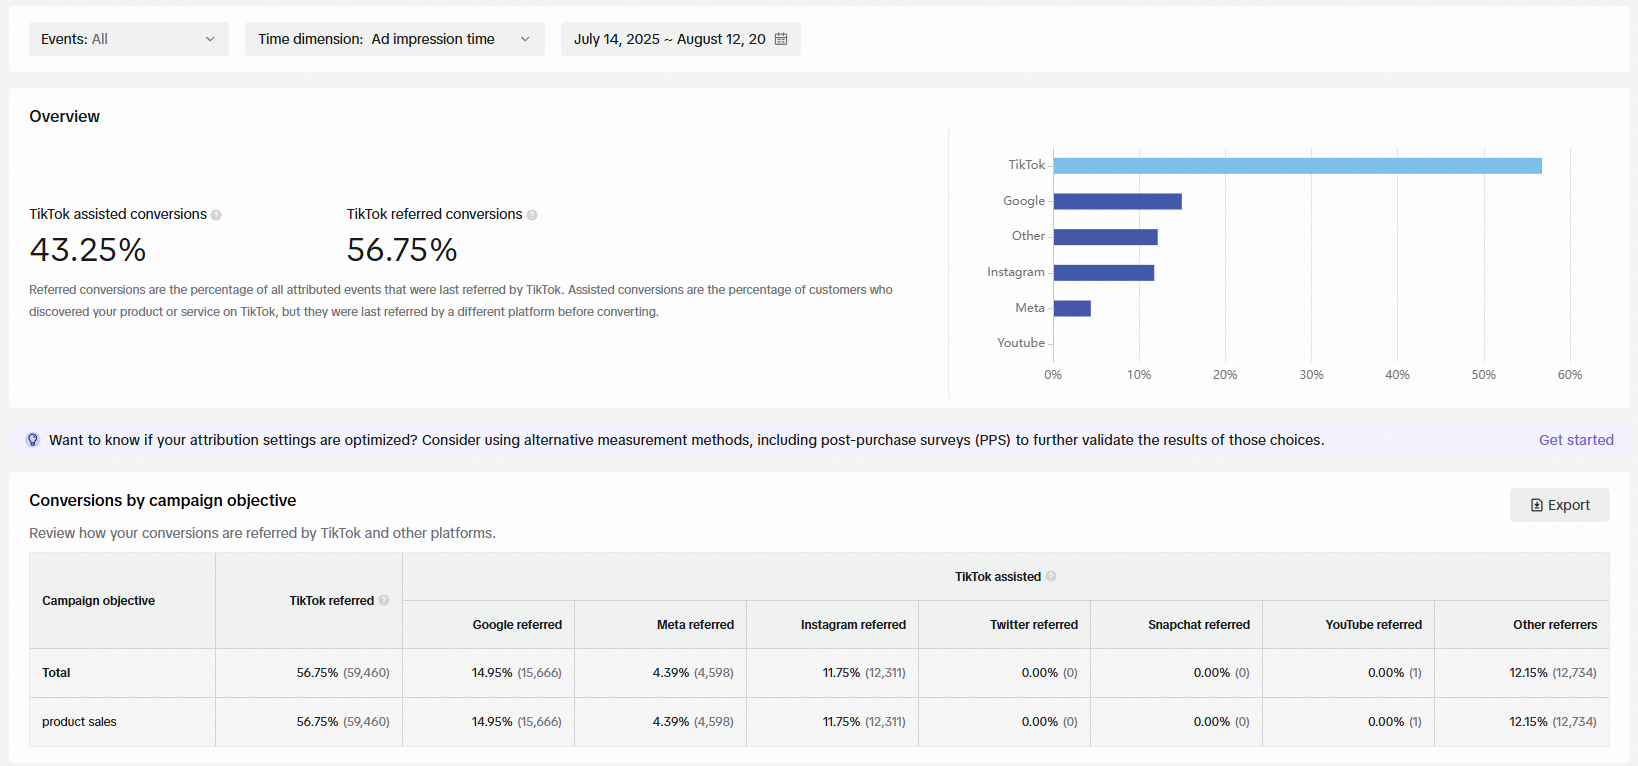This screenshot has width=1638, height=766.
Task: Click the Google bar in the chart
Action: coord(1118,202)
